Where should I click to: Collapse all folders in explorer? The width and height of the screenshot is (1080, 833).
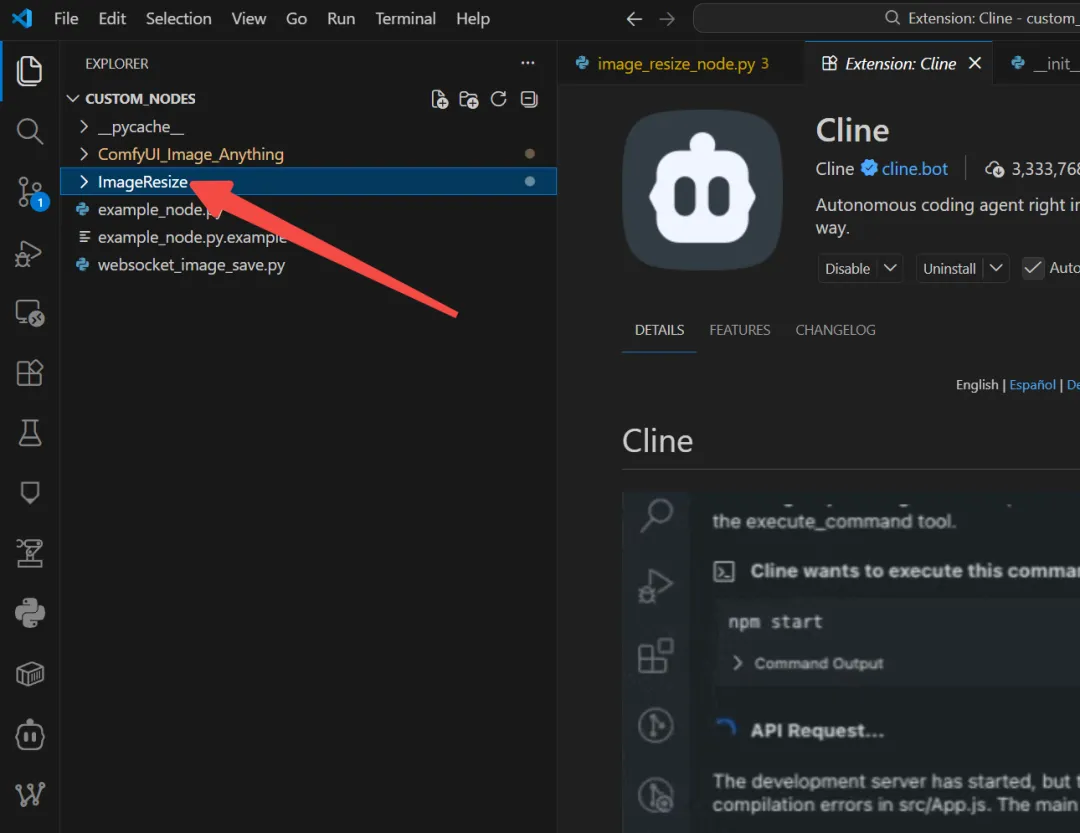pos(529,99)
